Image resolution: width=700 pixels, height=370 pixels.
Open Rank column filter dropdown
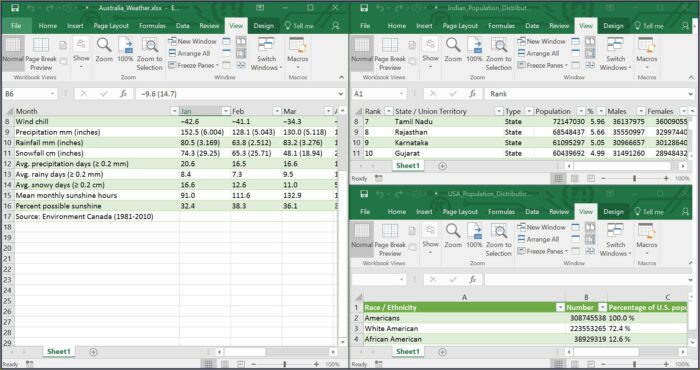pos(388,111)
